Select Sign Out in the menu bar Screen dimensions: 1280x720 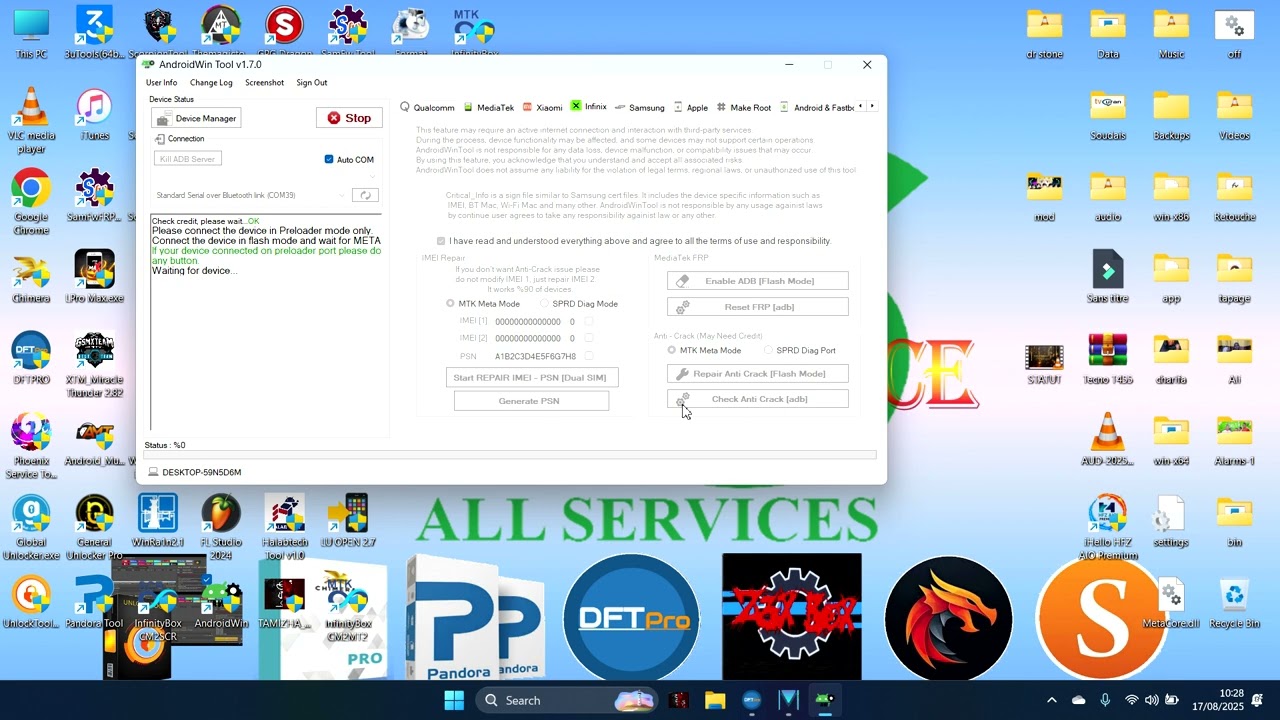[x=311, y=83]
